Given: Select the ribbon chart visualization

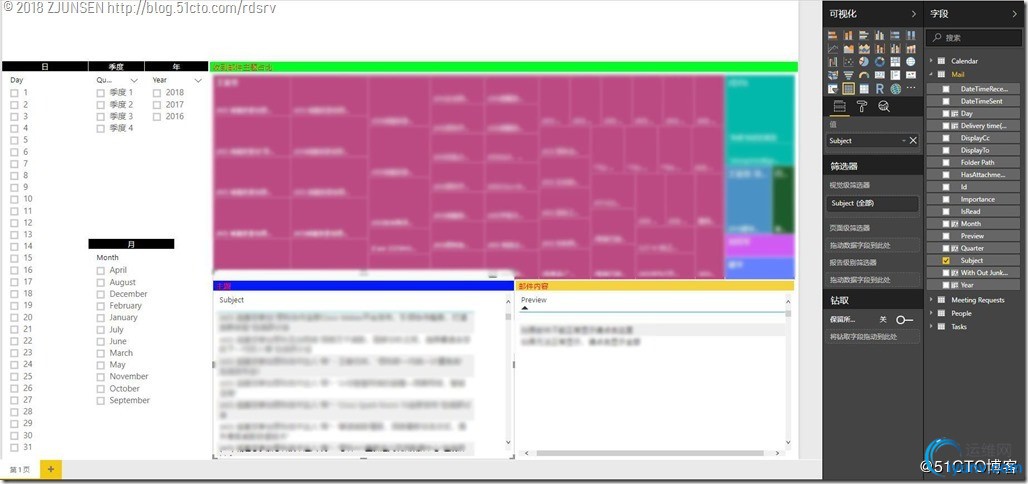Looking at the screenshot, I should (x=911, y=49).
